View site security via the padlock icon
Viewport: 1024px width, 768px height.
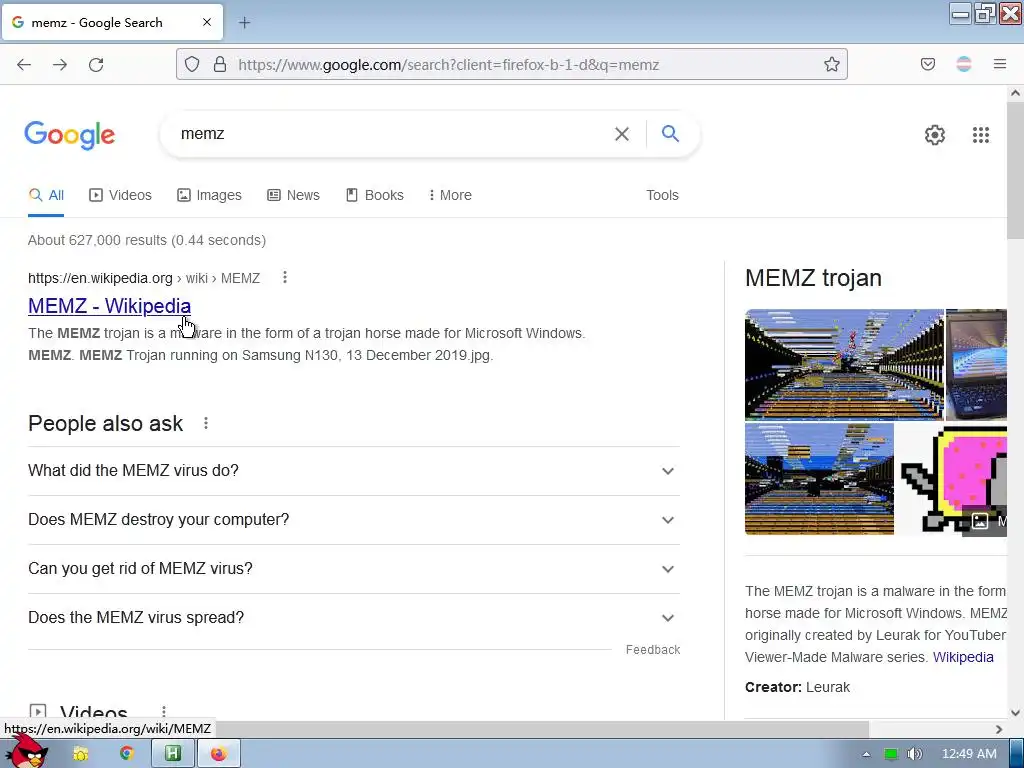coord(220,64)
